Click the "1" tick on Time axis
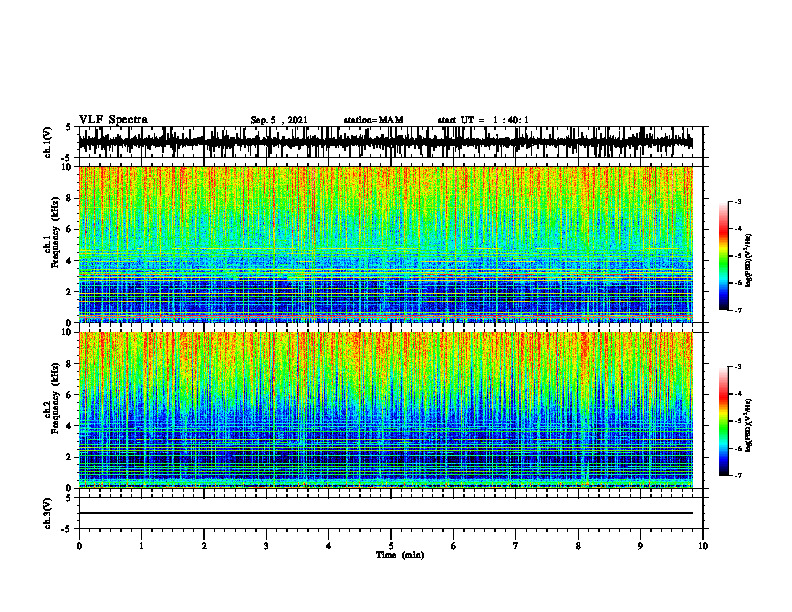The image size is (792, 612). 141,546
